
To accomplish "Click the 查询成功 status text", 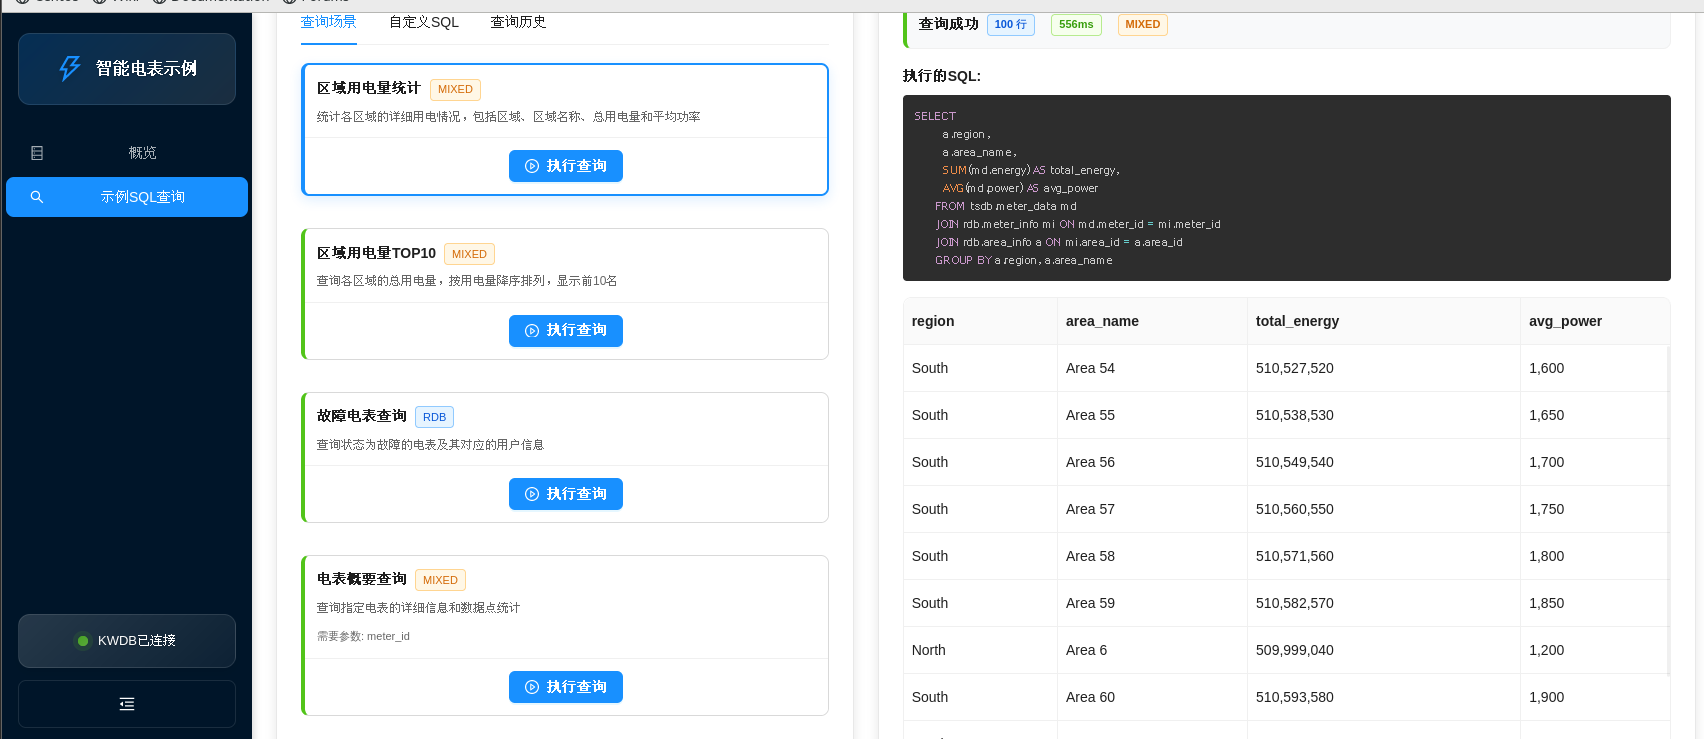I will click(x=948, y=24).
